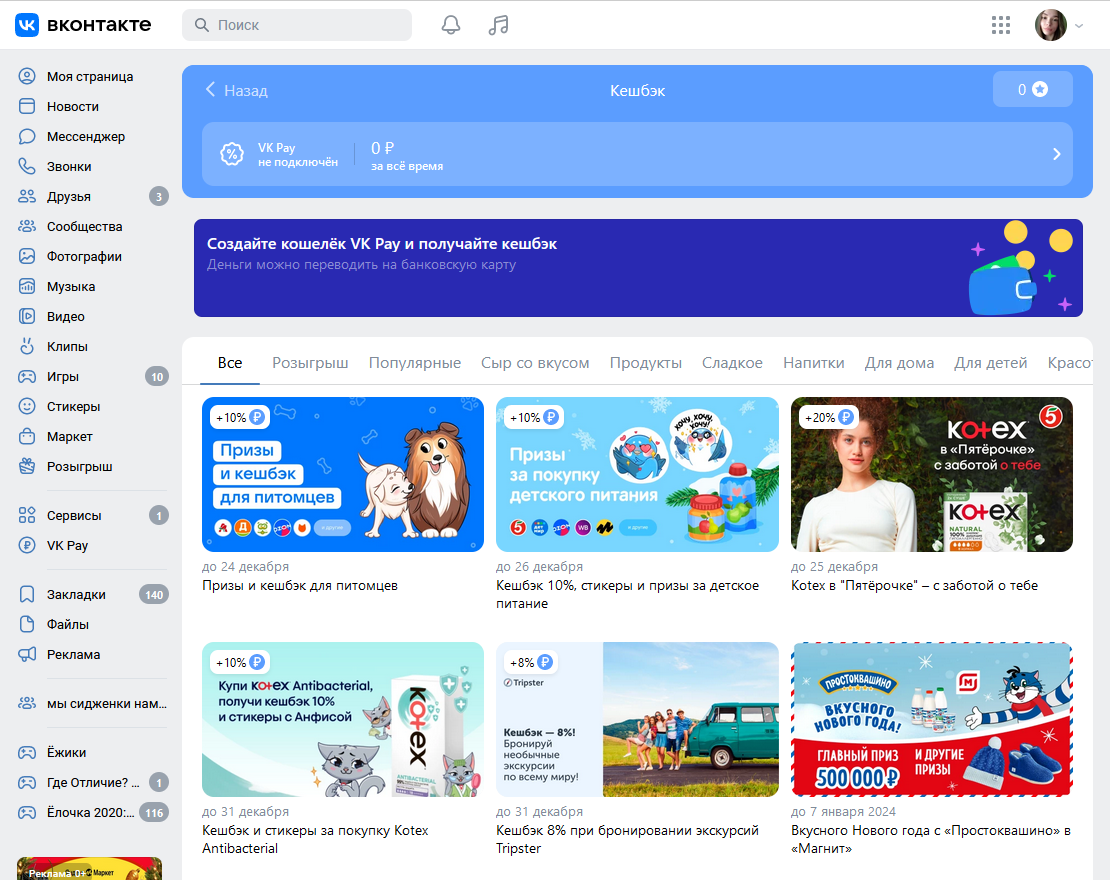Switch to the Популярные tab
The width and height of the screenshot is (1110, 880).
pos(415,362)
